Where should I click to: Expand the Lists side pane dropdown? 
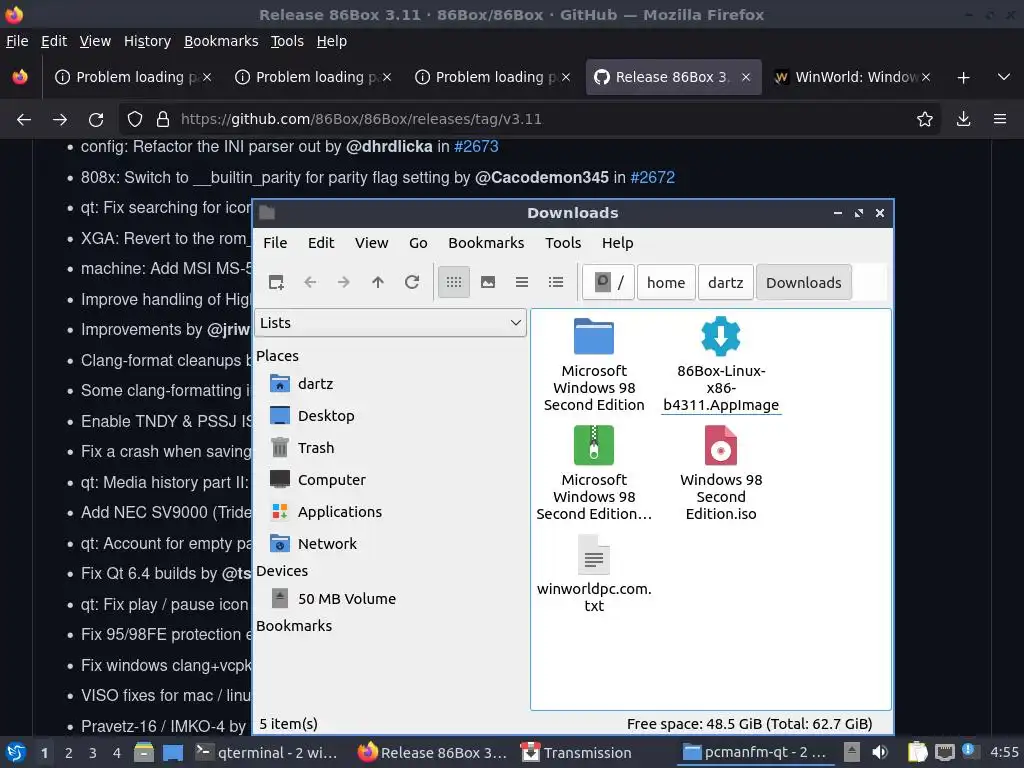point(391,323)
